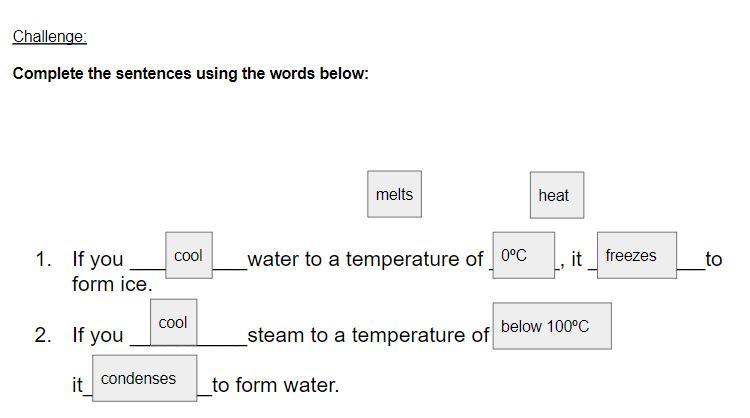750x418 pixels.
Task: Click the list number "1."
Action: [42, 260]
